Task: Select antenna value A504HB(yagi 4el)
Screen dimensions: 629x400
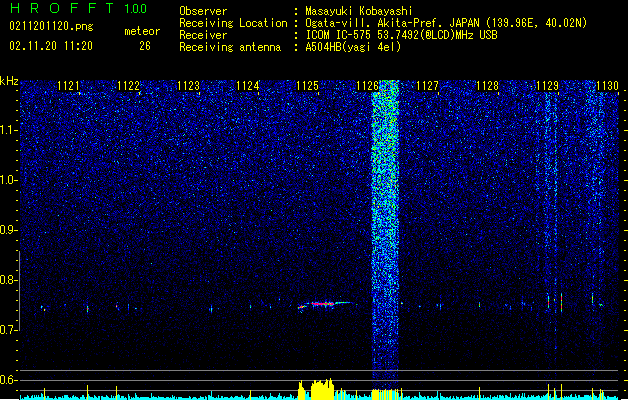Action: (353, 47)
